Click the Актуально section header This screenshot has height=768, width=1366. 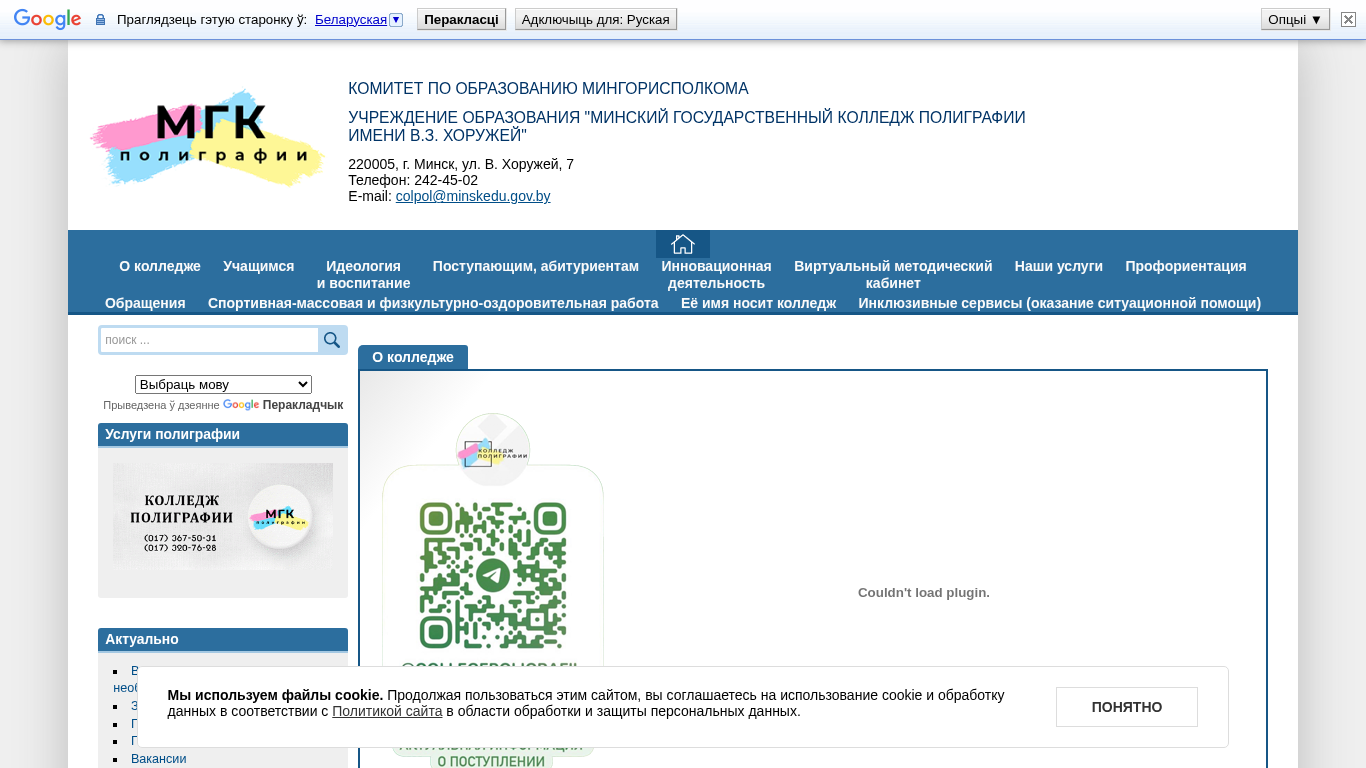tap(223, 639)
